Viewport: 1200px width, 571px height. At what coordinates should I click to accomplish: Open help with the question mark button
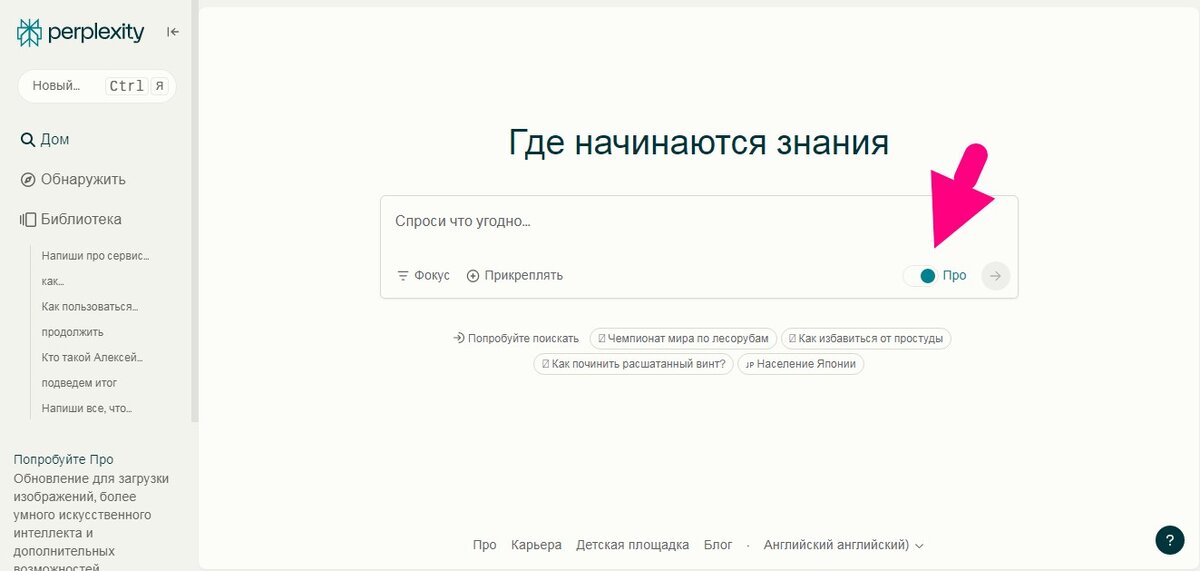[1170, 540]
